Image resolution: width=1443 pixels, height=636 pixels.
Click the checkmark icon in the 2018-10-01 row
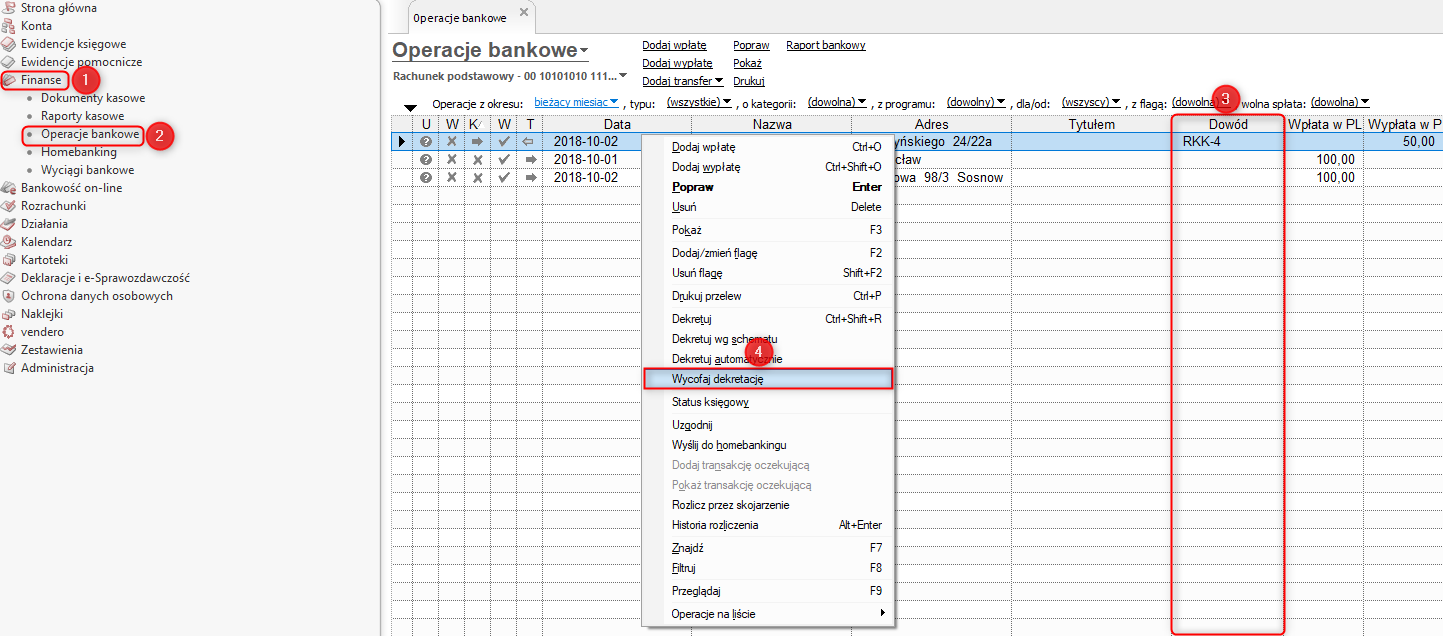504,160
